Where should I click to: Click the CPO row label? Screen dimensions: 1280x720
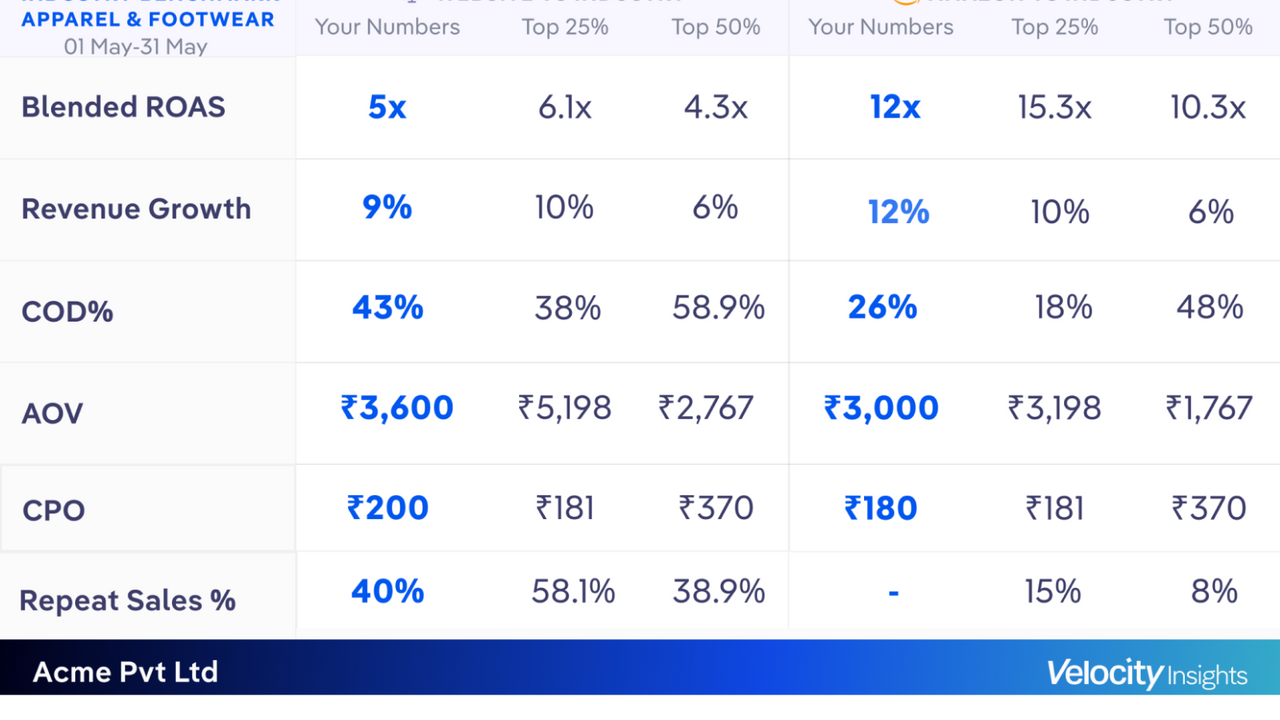coord(53,510)
